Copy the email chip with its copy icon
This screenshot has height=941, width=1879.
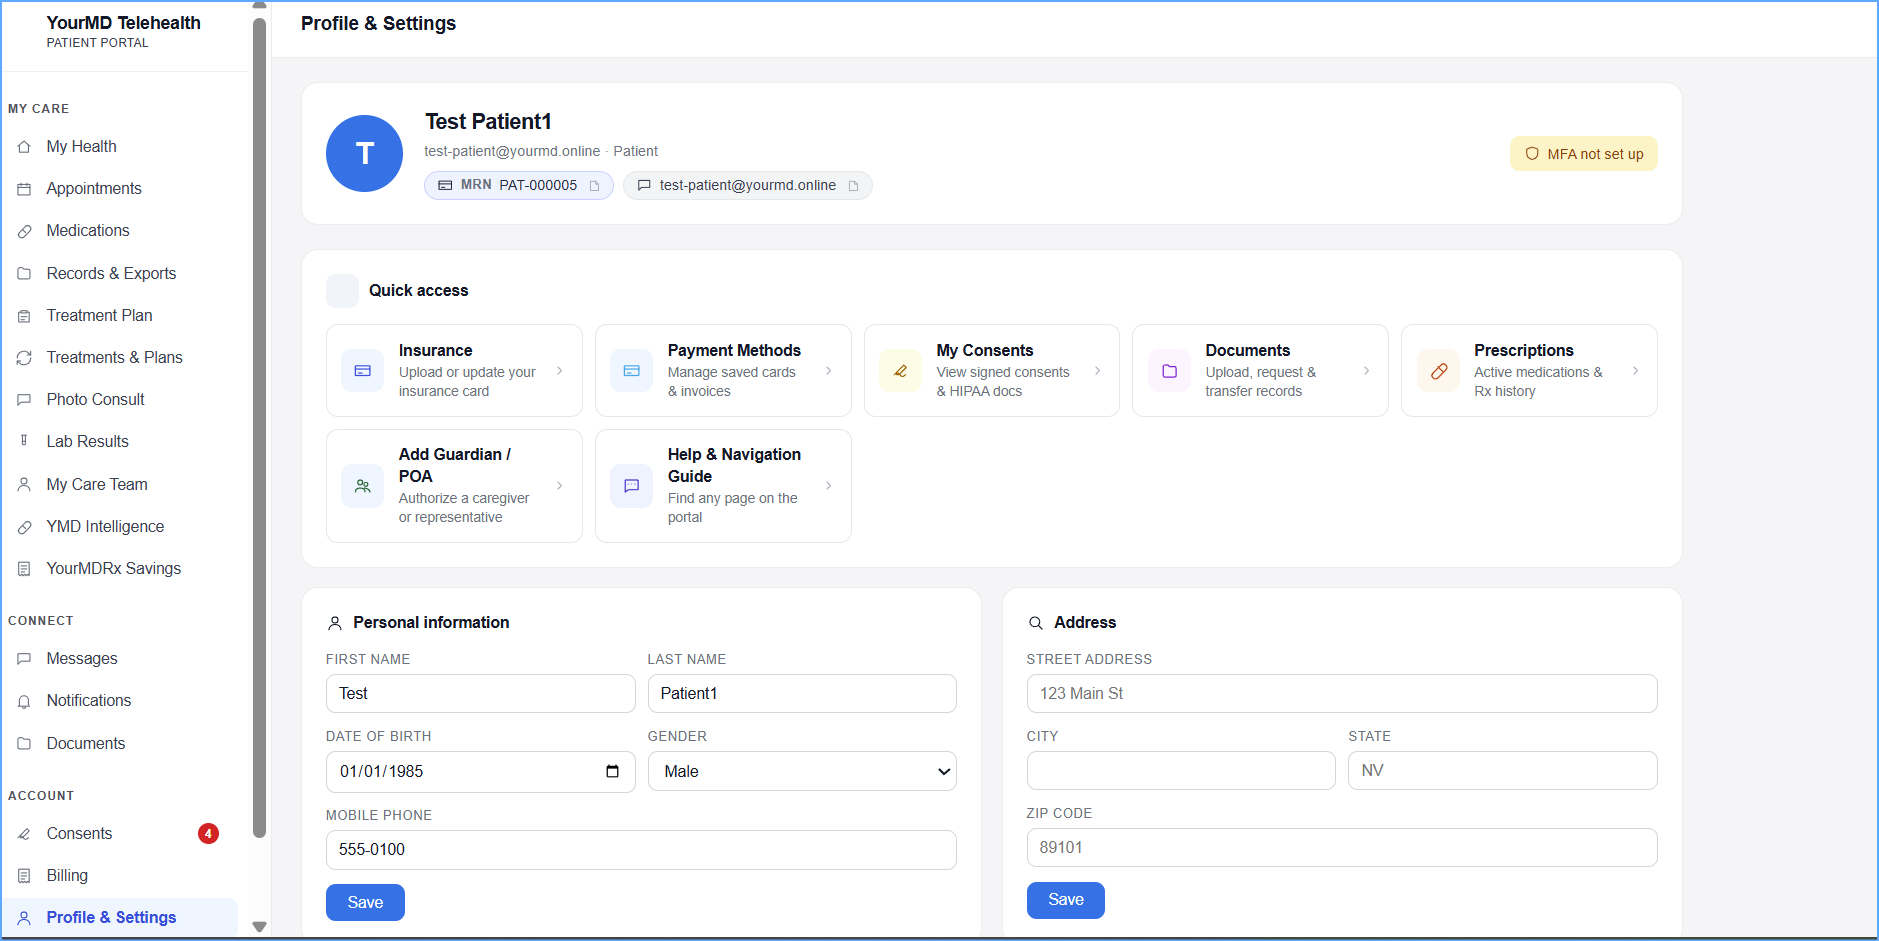click(853, 186)
